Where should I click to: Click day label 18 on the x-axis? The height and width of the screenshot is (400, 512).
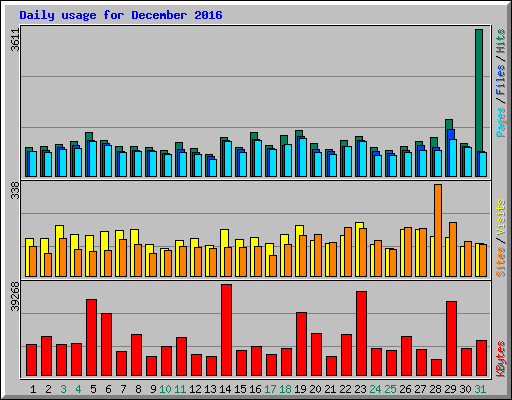(285, 389)
